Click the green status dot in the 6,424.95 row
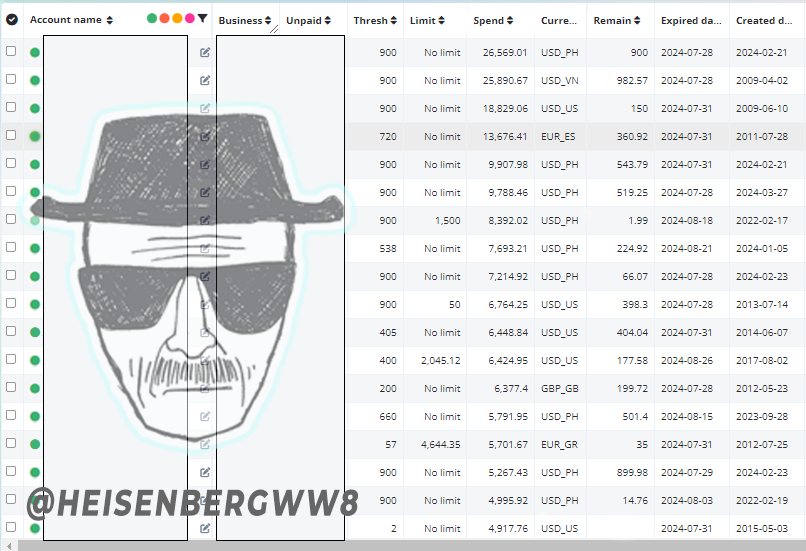This screenshot has width=806, height=551. [35, 360]
